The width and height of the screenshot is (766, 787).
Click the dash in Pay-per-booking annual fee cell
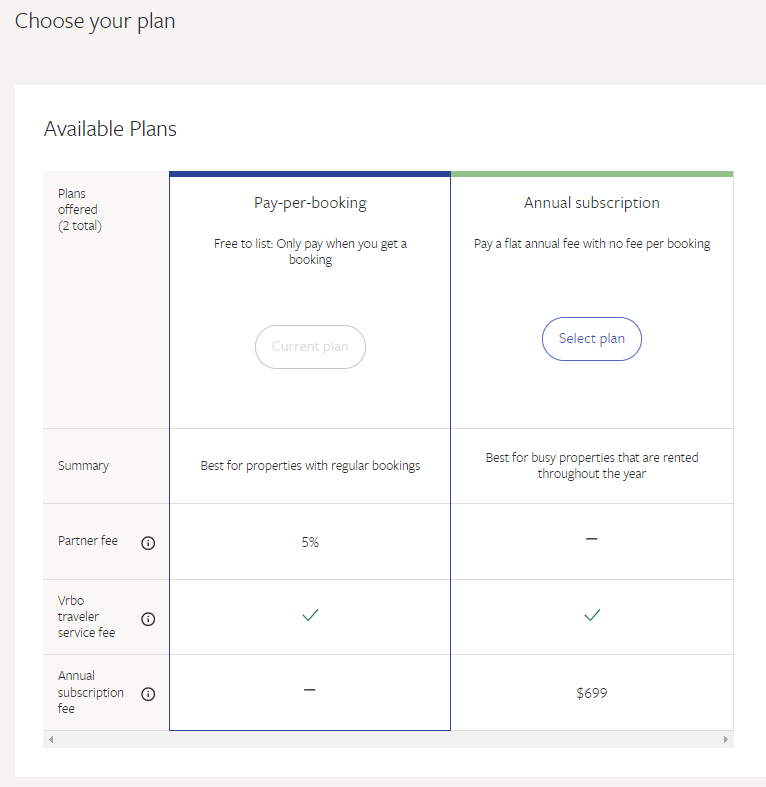310,690
